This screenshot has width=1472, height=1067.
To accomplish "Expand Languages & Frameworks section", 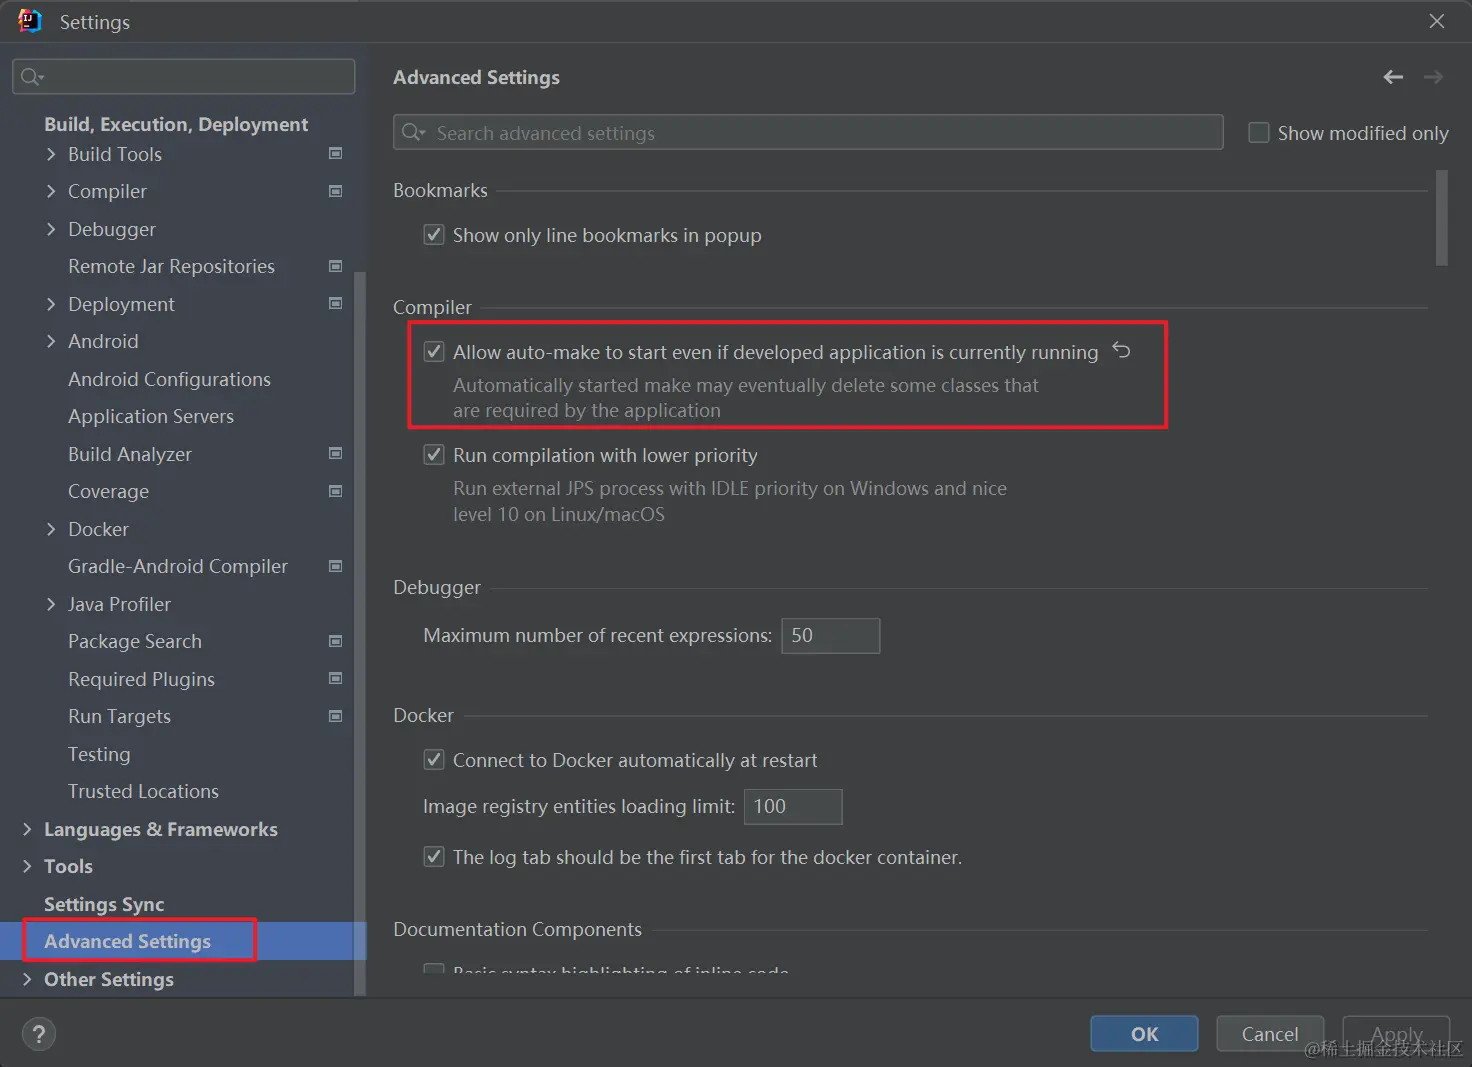I will click(27, 829).
